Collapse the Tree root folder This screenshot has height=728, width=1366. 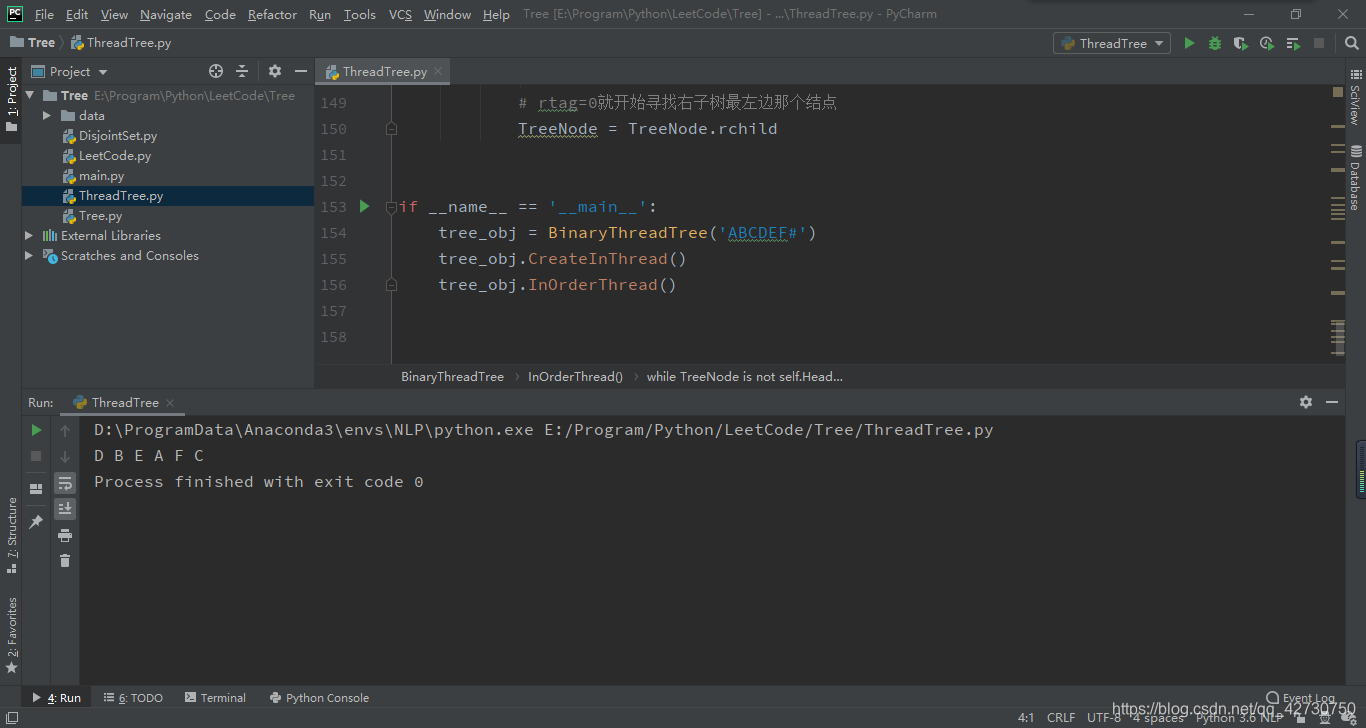tap(30, 96)
